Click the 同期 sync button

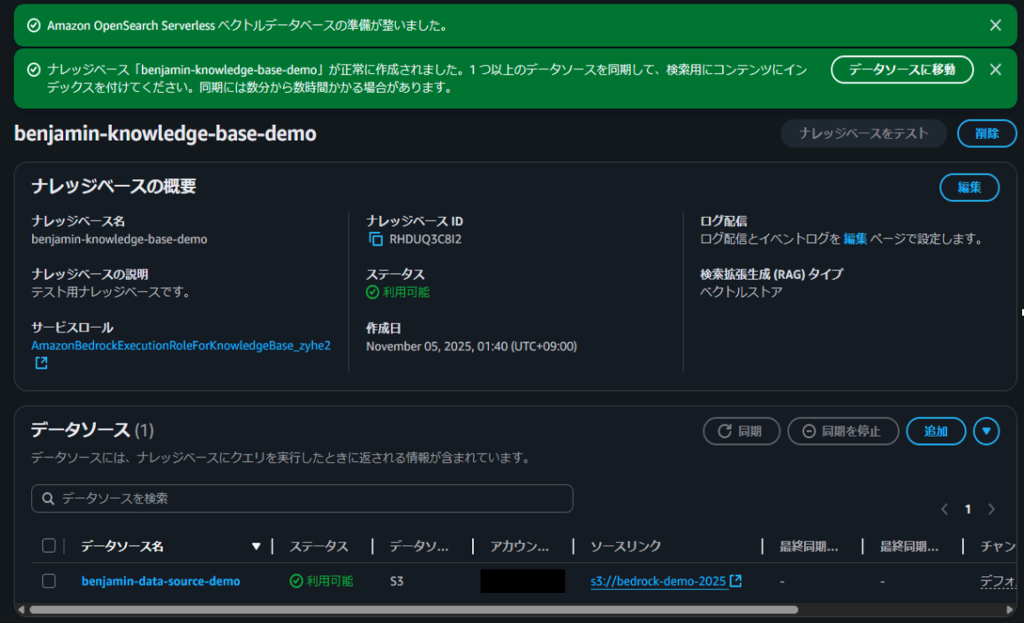tap(740, 431)
